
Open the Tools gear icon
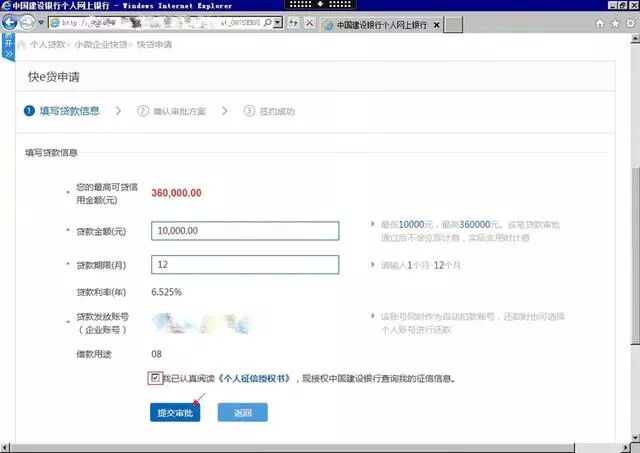631,23
